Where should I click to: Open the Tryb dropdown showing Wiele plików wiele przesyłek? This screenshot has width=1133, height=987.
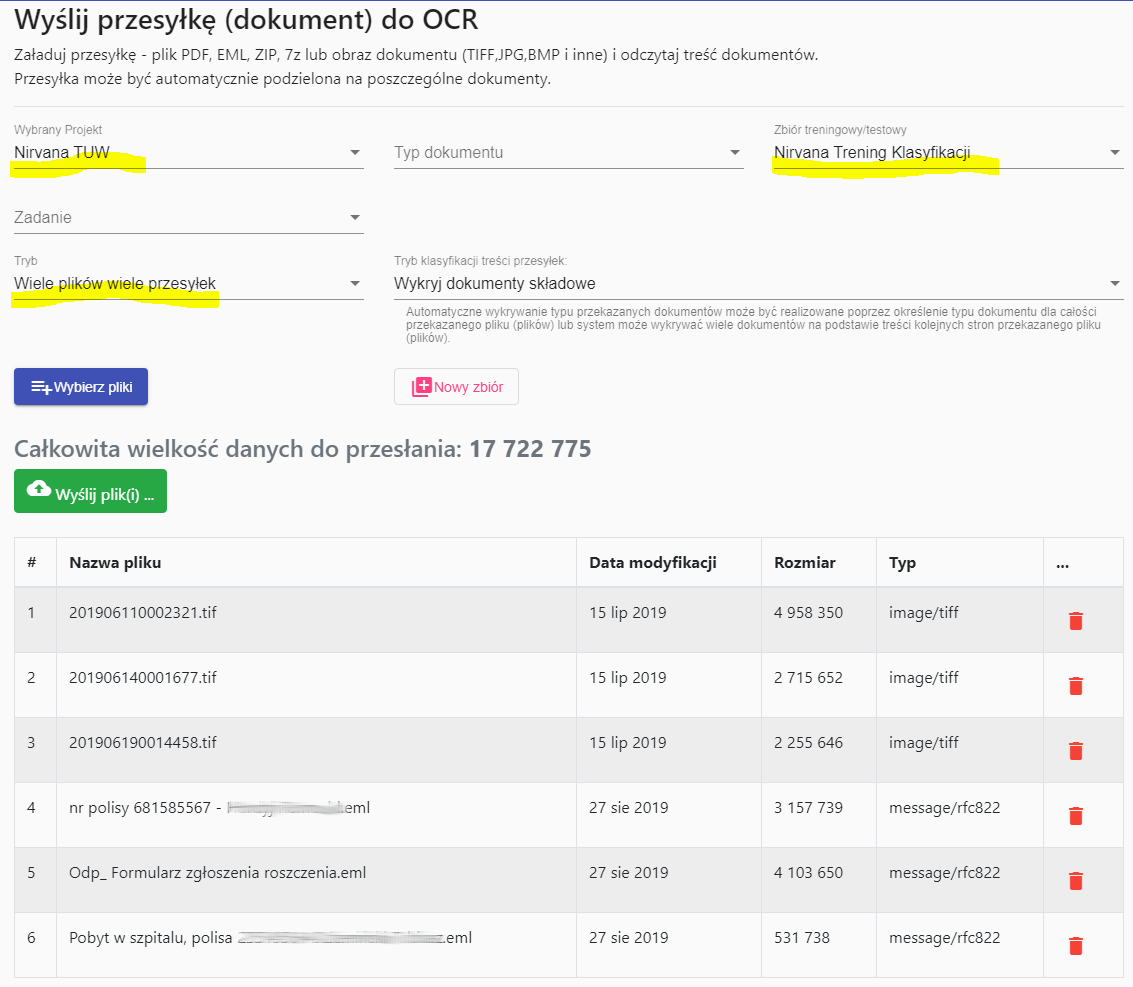click(354, 283)
